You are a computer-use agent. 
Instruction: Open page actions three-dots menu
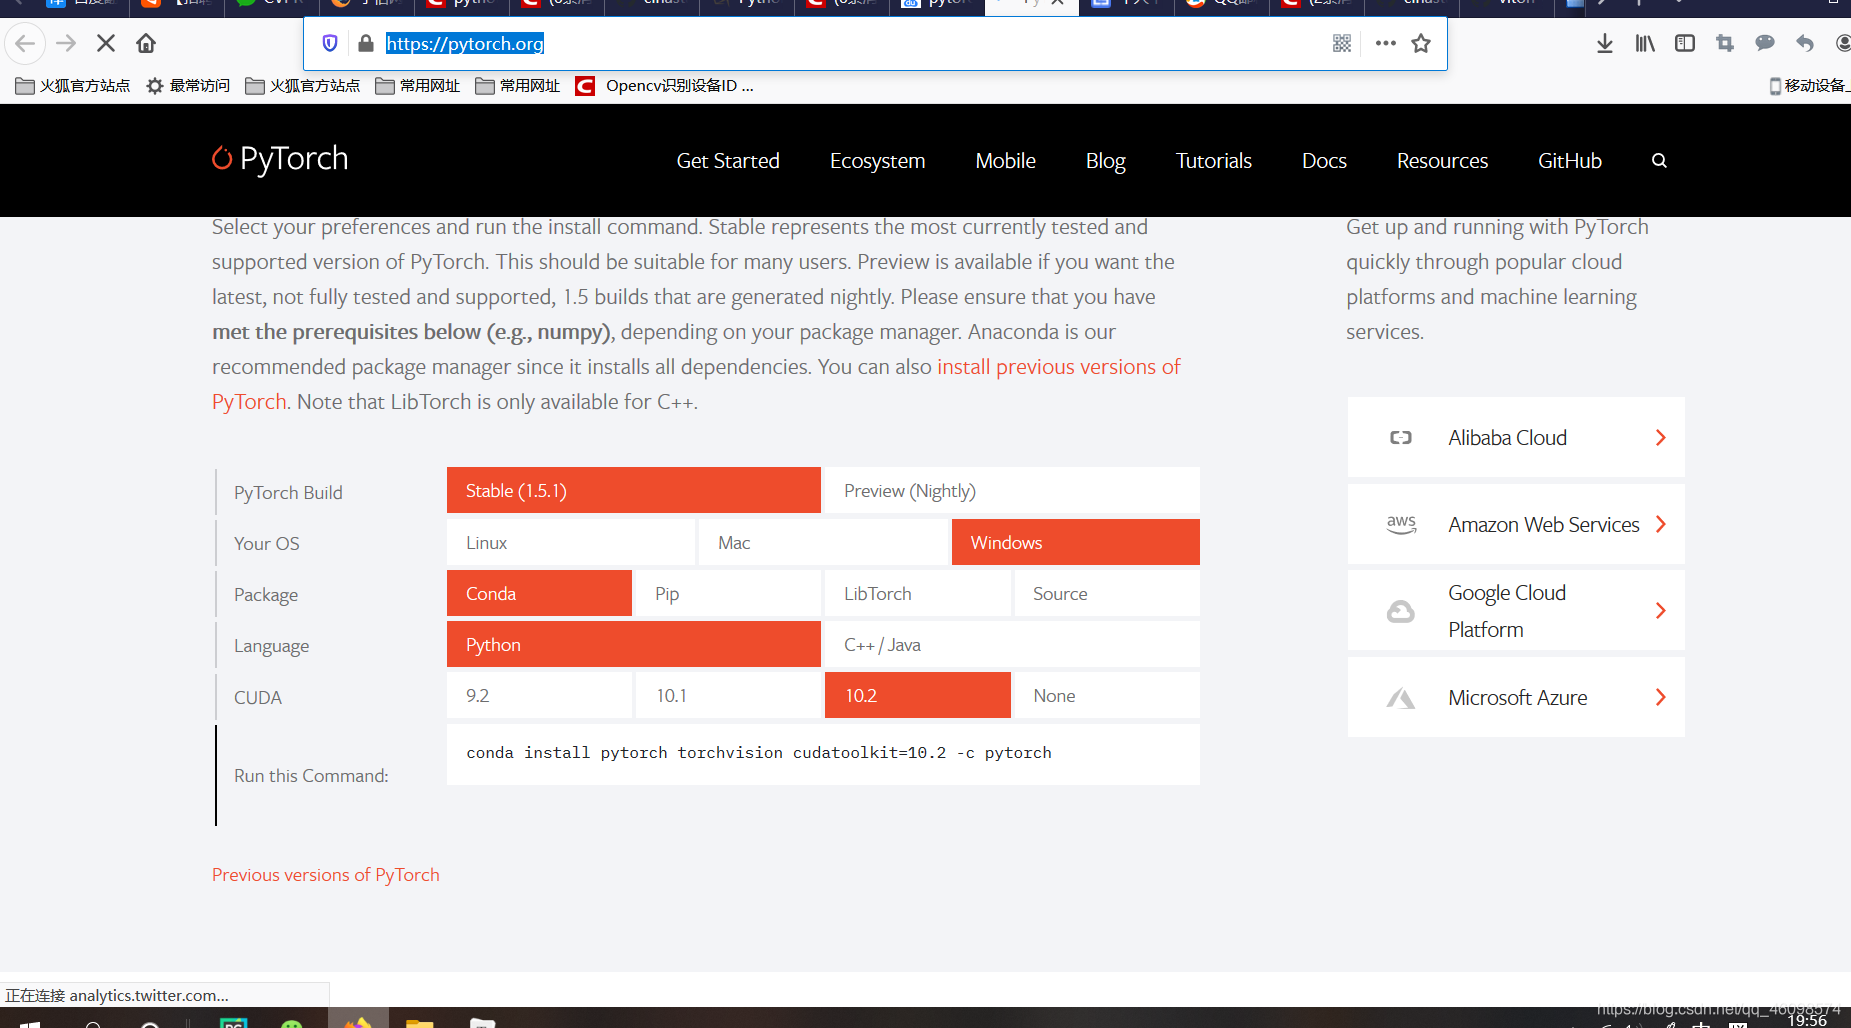pyautogui.click(x=1385, y=43)
